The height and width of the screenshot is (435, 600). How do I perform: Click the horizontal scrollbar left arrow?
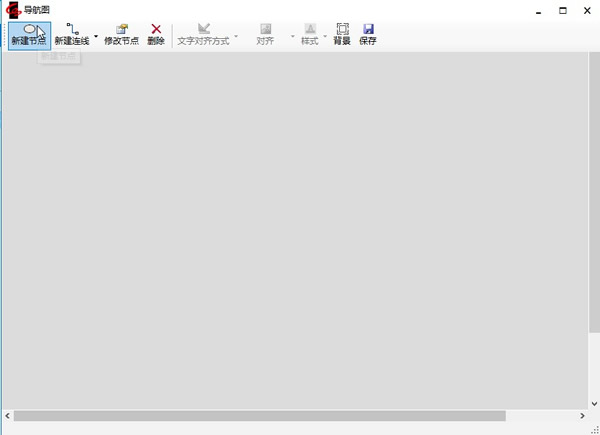tap(6, 416)
